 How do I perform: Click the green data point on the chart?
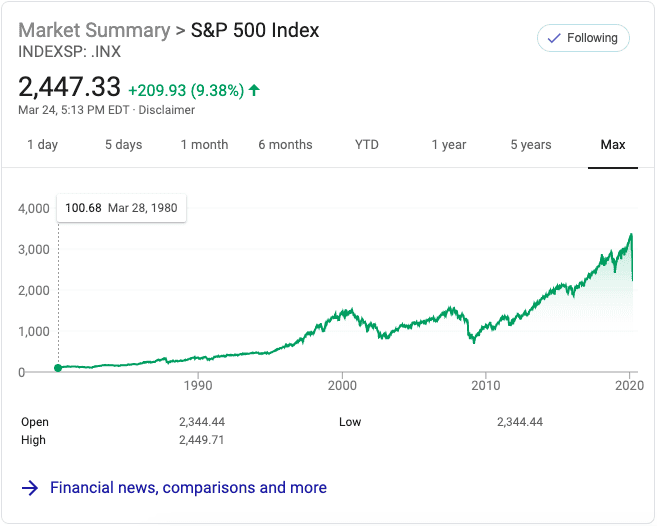(58, 368)
